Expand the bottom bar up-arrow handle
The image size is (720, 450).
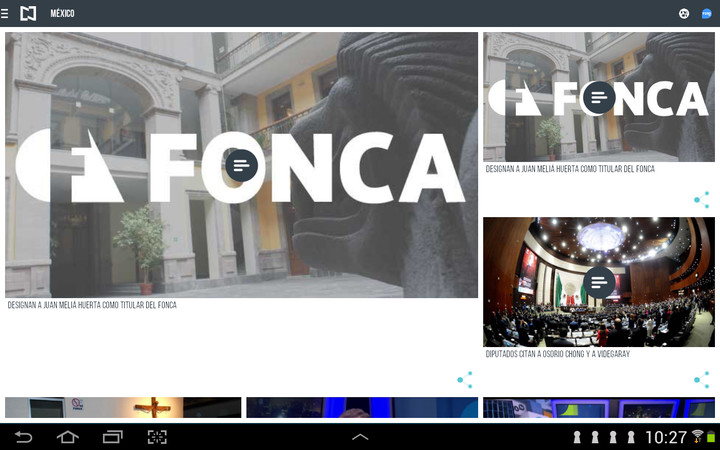360,437
